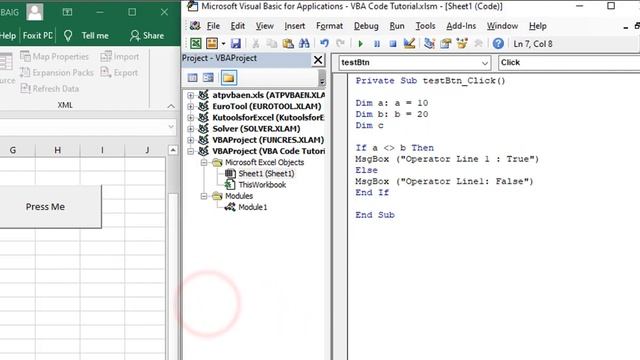Open the Tools menu
Image resolution: width=640 pixels, height=360 pixels.
coord(425,26)
